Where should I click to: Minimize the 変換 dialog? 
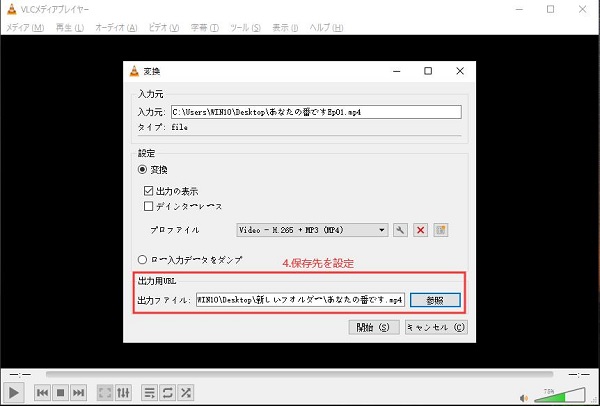[x=397, y=71]
